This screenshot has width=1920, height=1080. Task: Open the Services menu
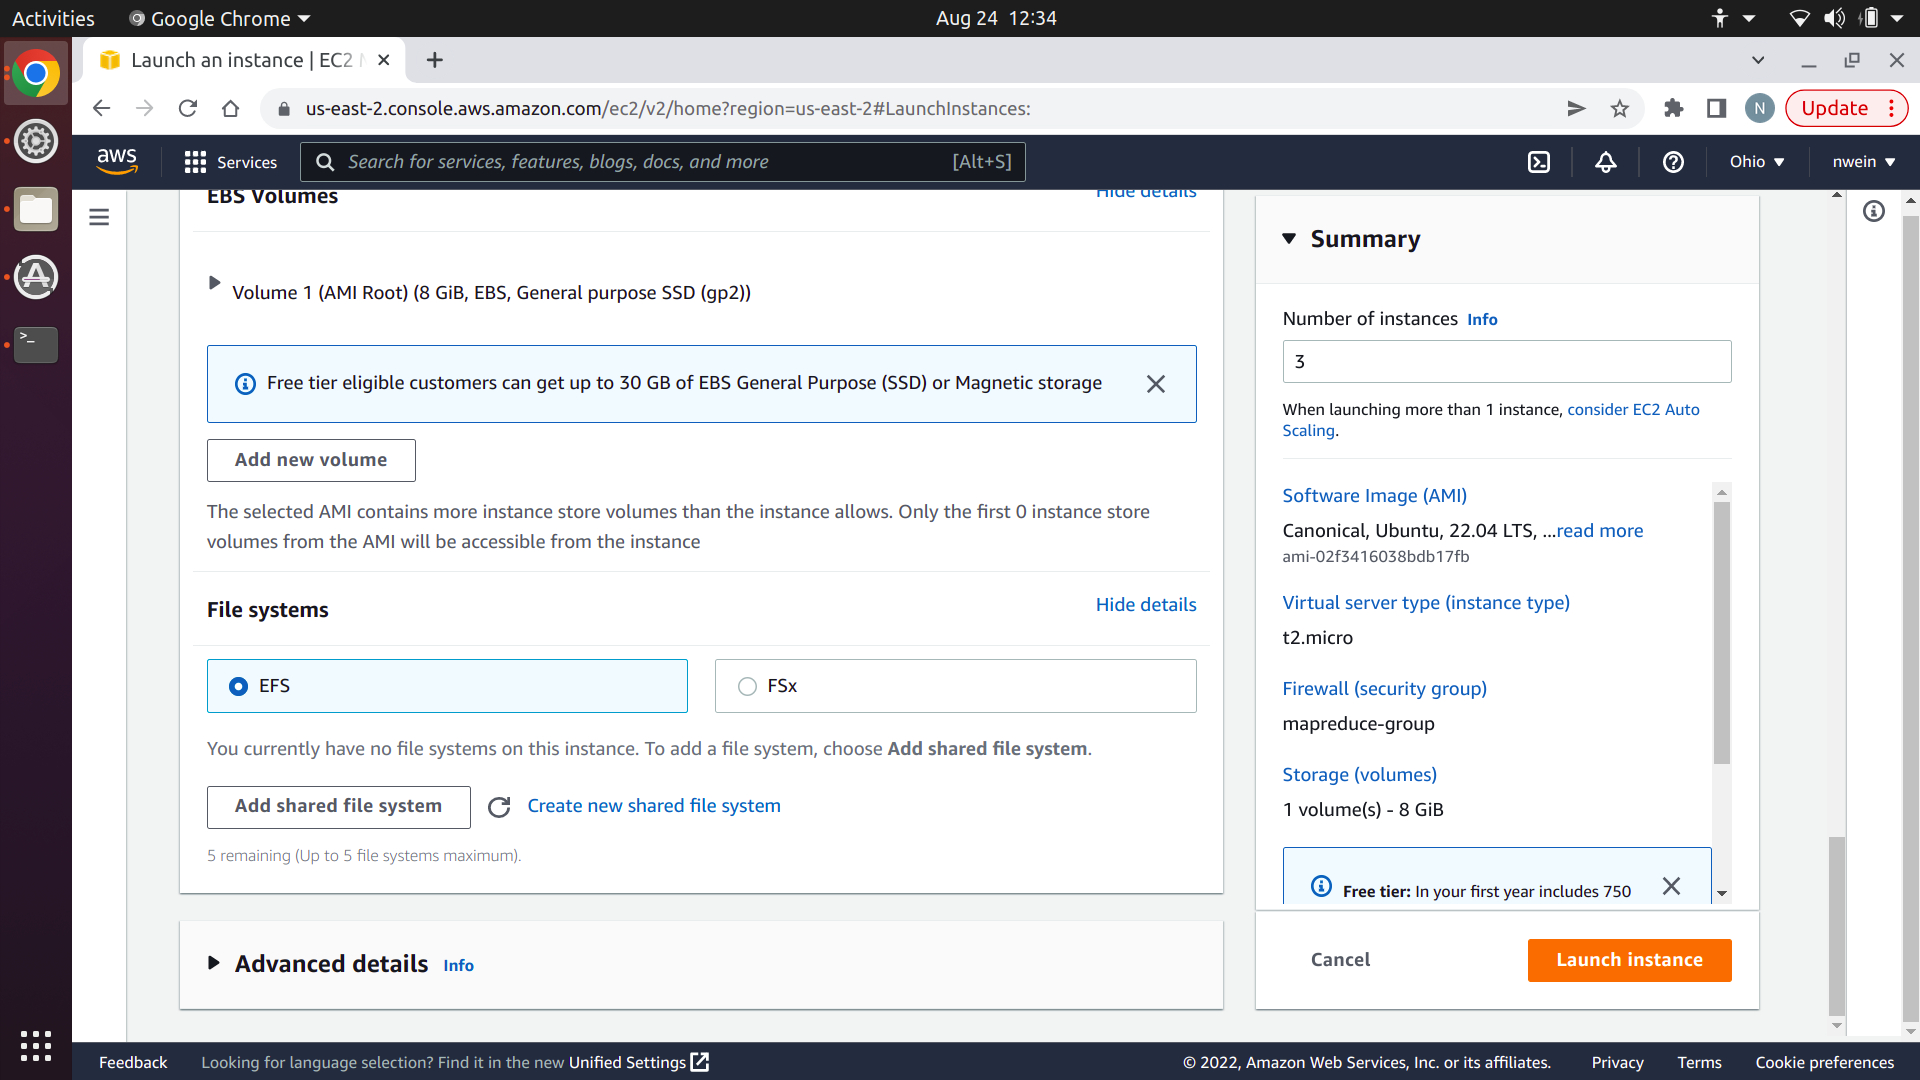coord(231,162)
